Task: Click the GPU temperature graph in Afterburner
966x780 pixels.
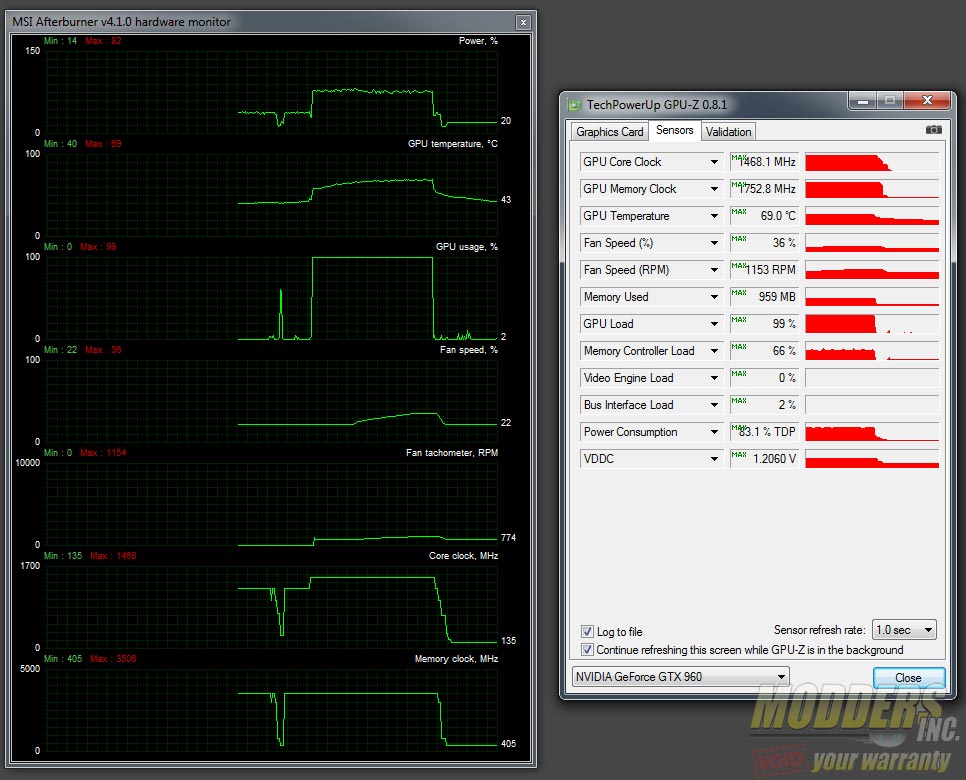Action: pyautogui.click(x=271, y=195)
